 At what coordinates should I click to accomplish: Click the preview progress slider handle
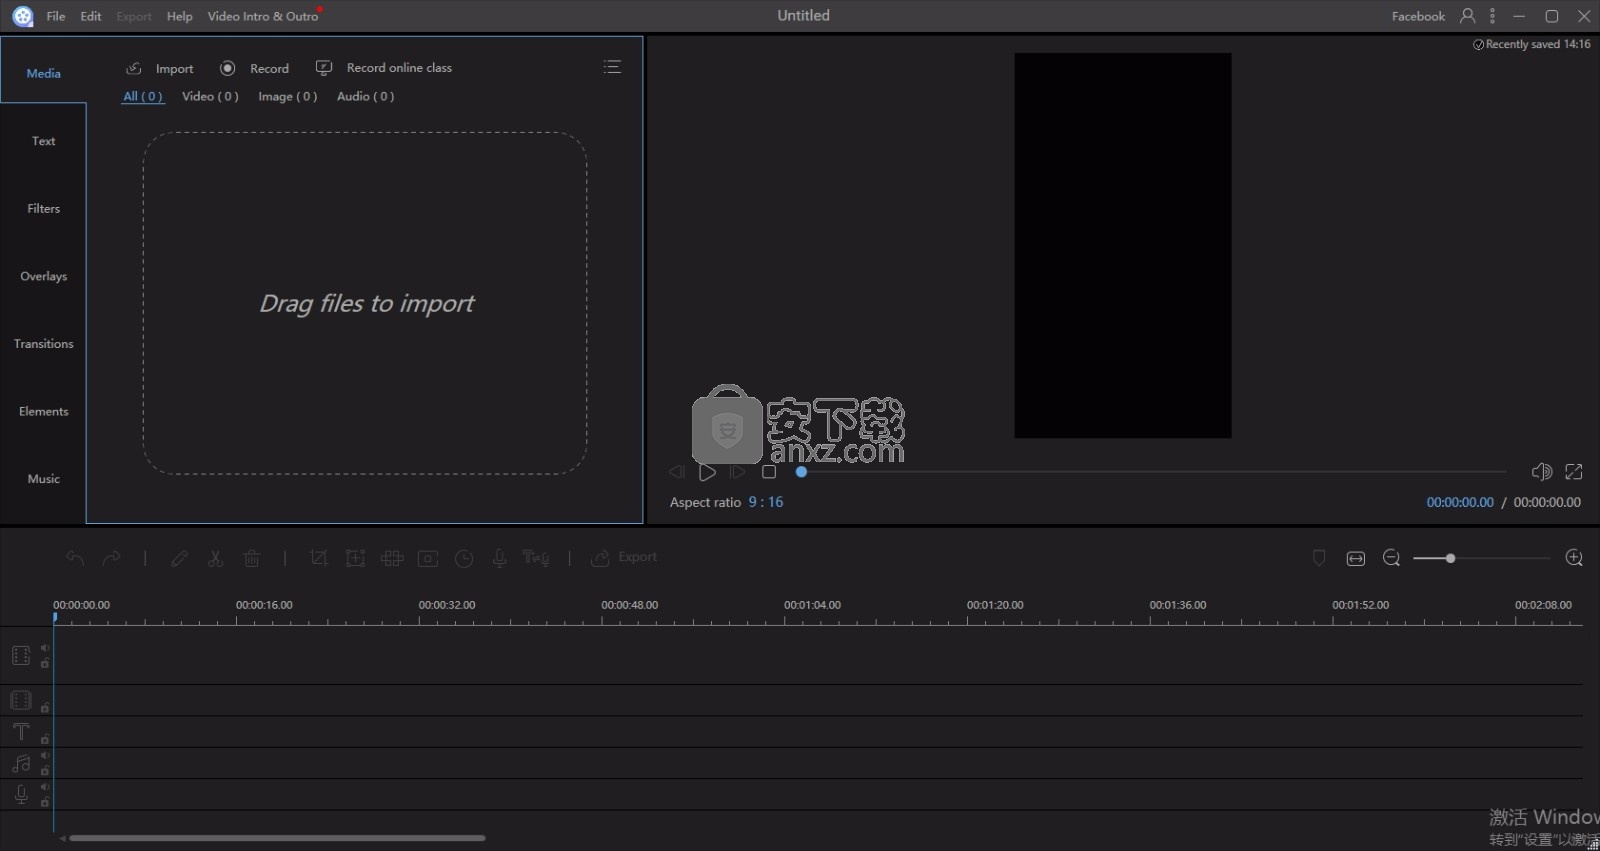coord(801,472)
